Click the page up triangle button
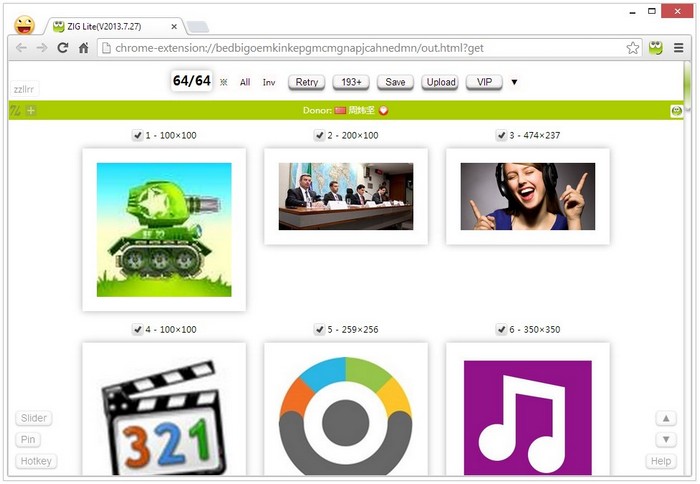 click(x=666, y=418)
